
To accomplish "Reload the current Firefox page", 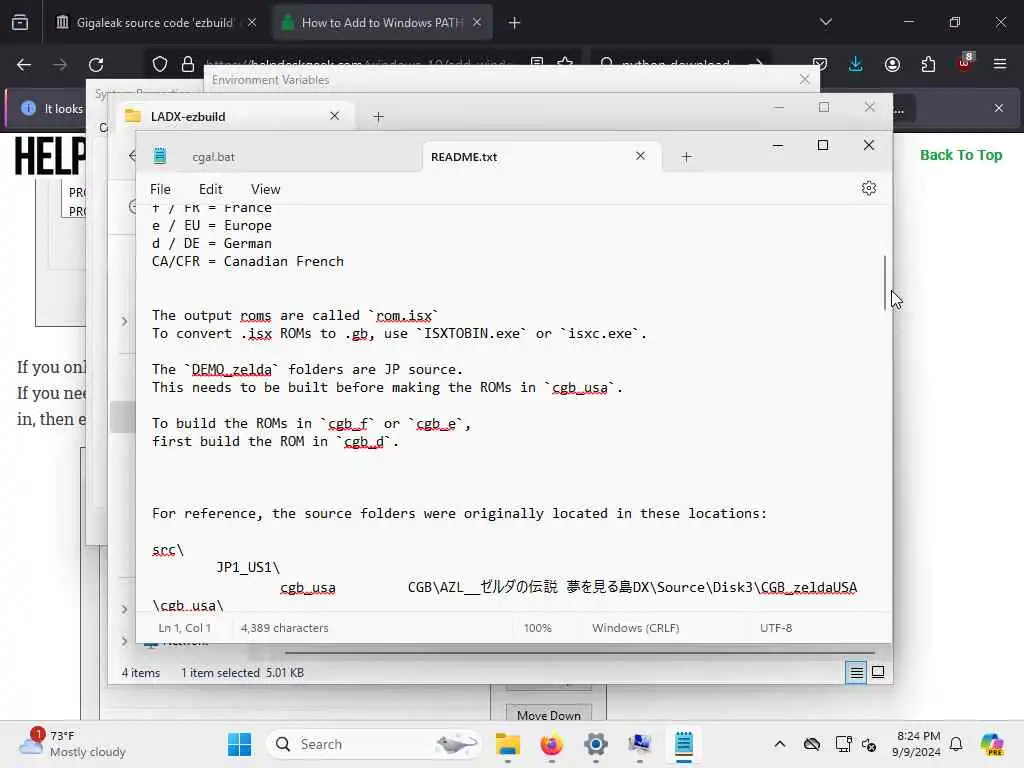I will [96, 65].
